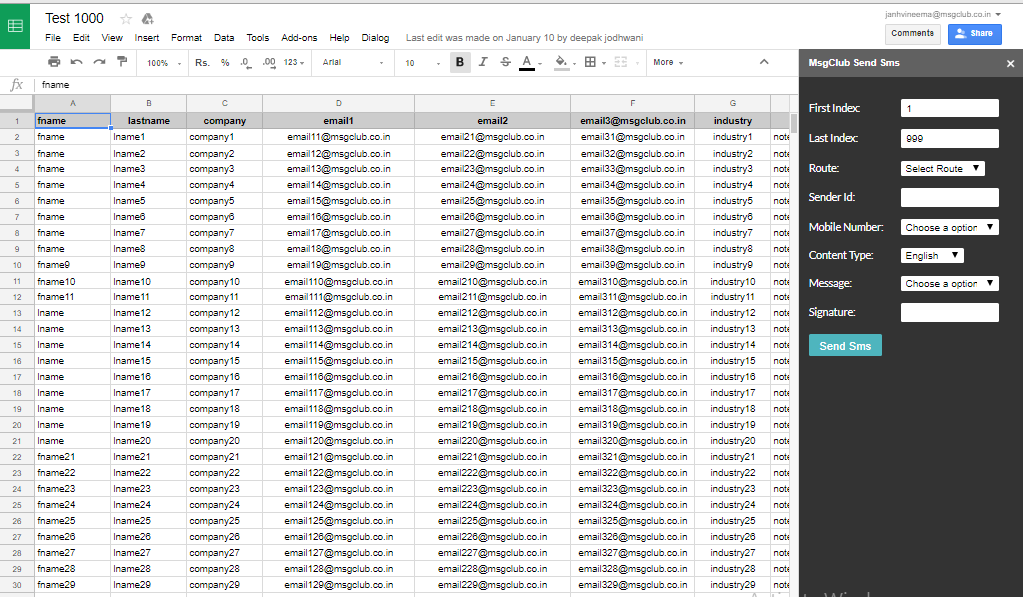Activate the paint format tool
Image resolution: width=1023 pixels, height=597 pixels.
coord(122,62)
